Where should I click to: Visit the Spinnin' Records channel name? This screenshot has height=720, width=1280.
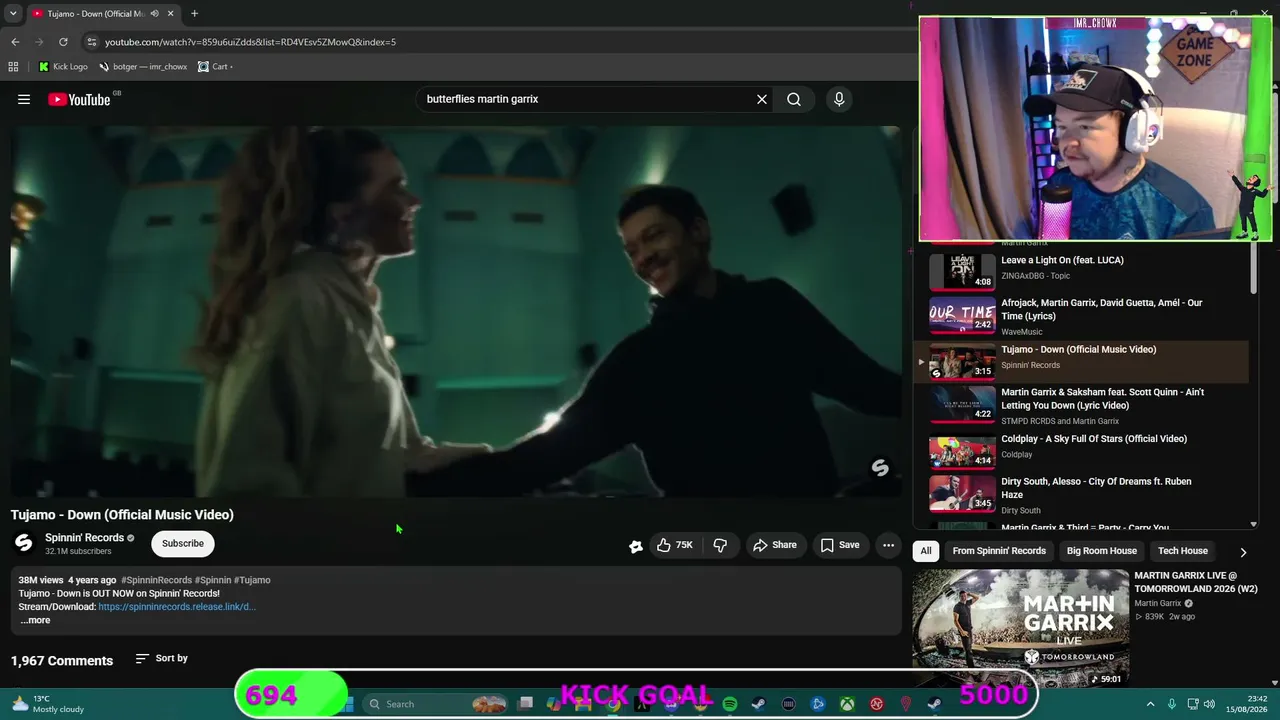[84, 538]
